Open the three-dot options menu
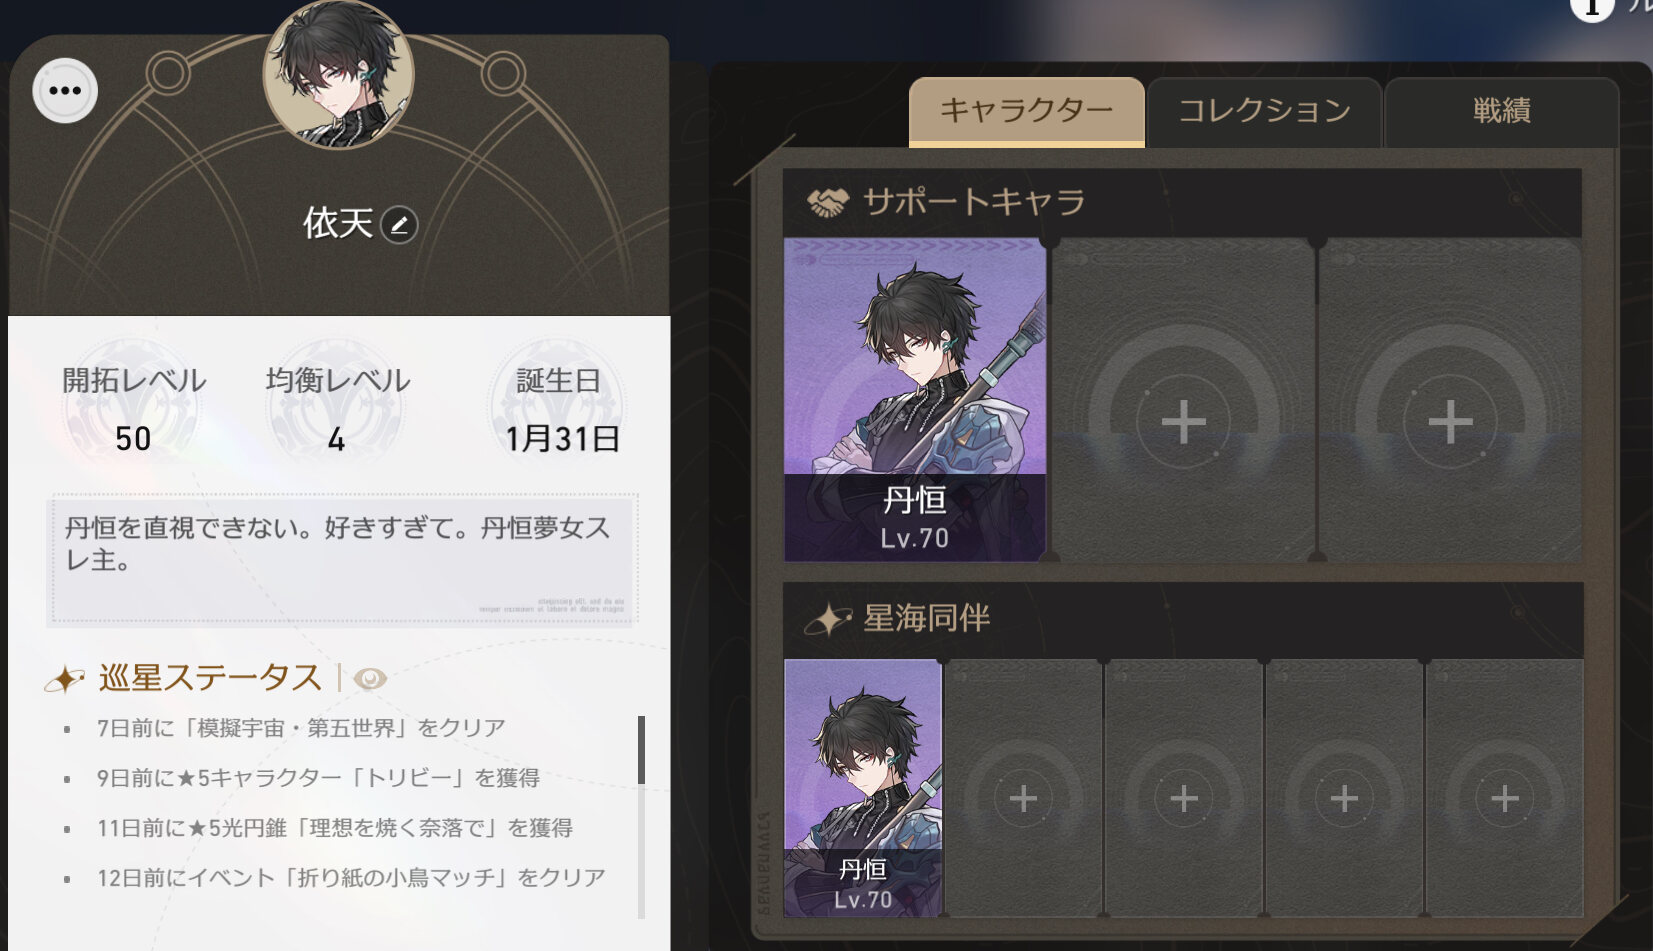Viewport: 1653px width, 951px height. (65, 91)
